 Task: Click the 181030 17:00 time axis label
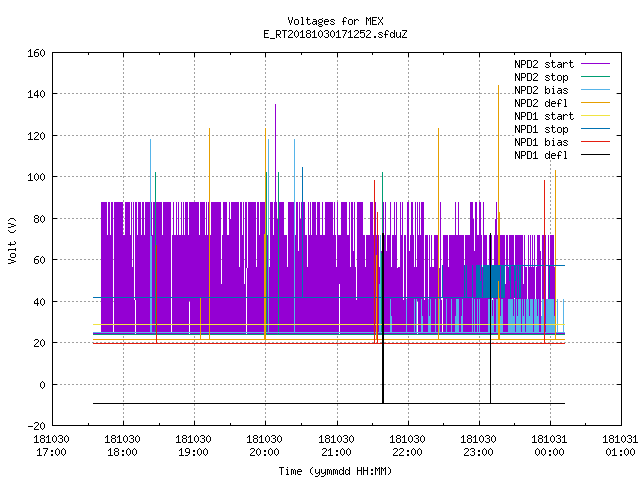click(51, 446)
